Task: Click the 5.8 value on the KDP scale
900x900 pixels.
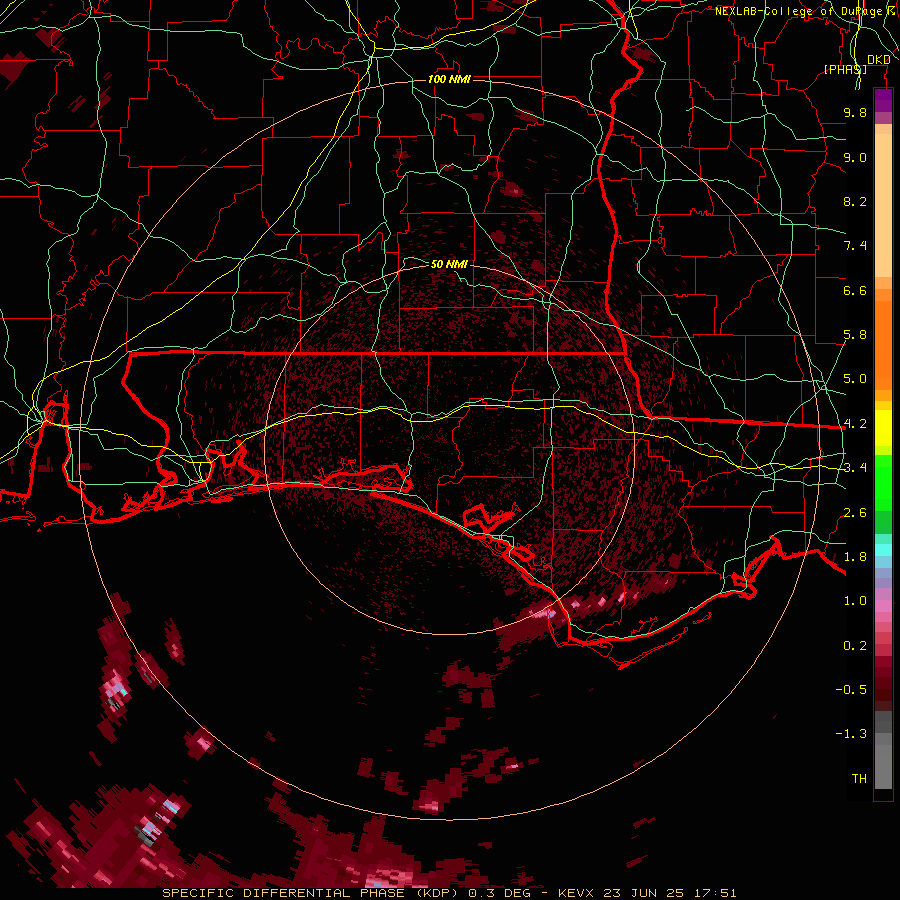Action: point(855,335)
